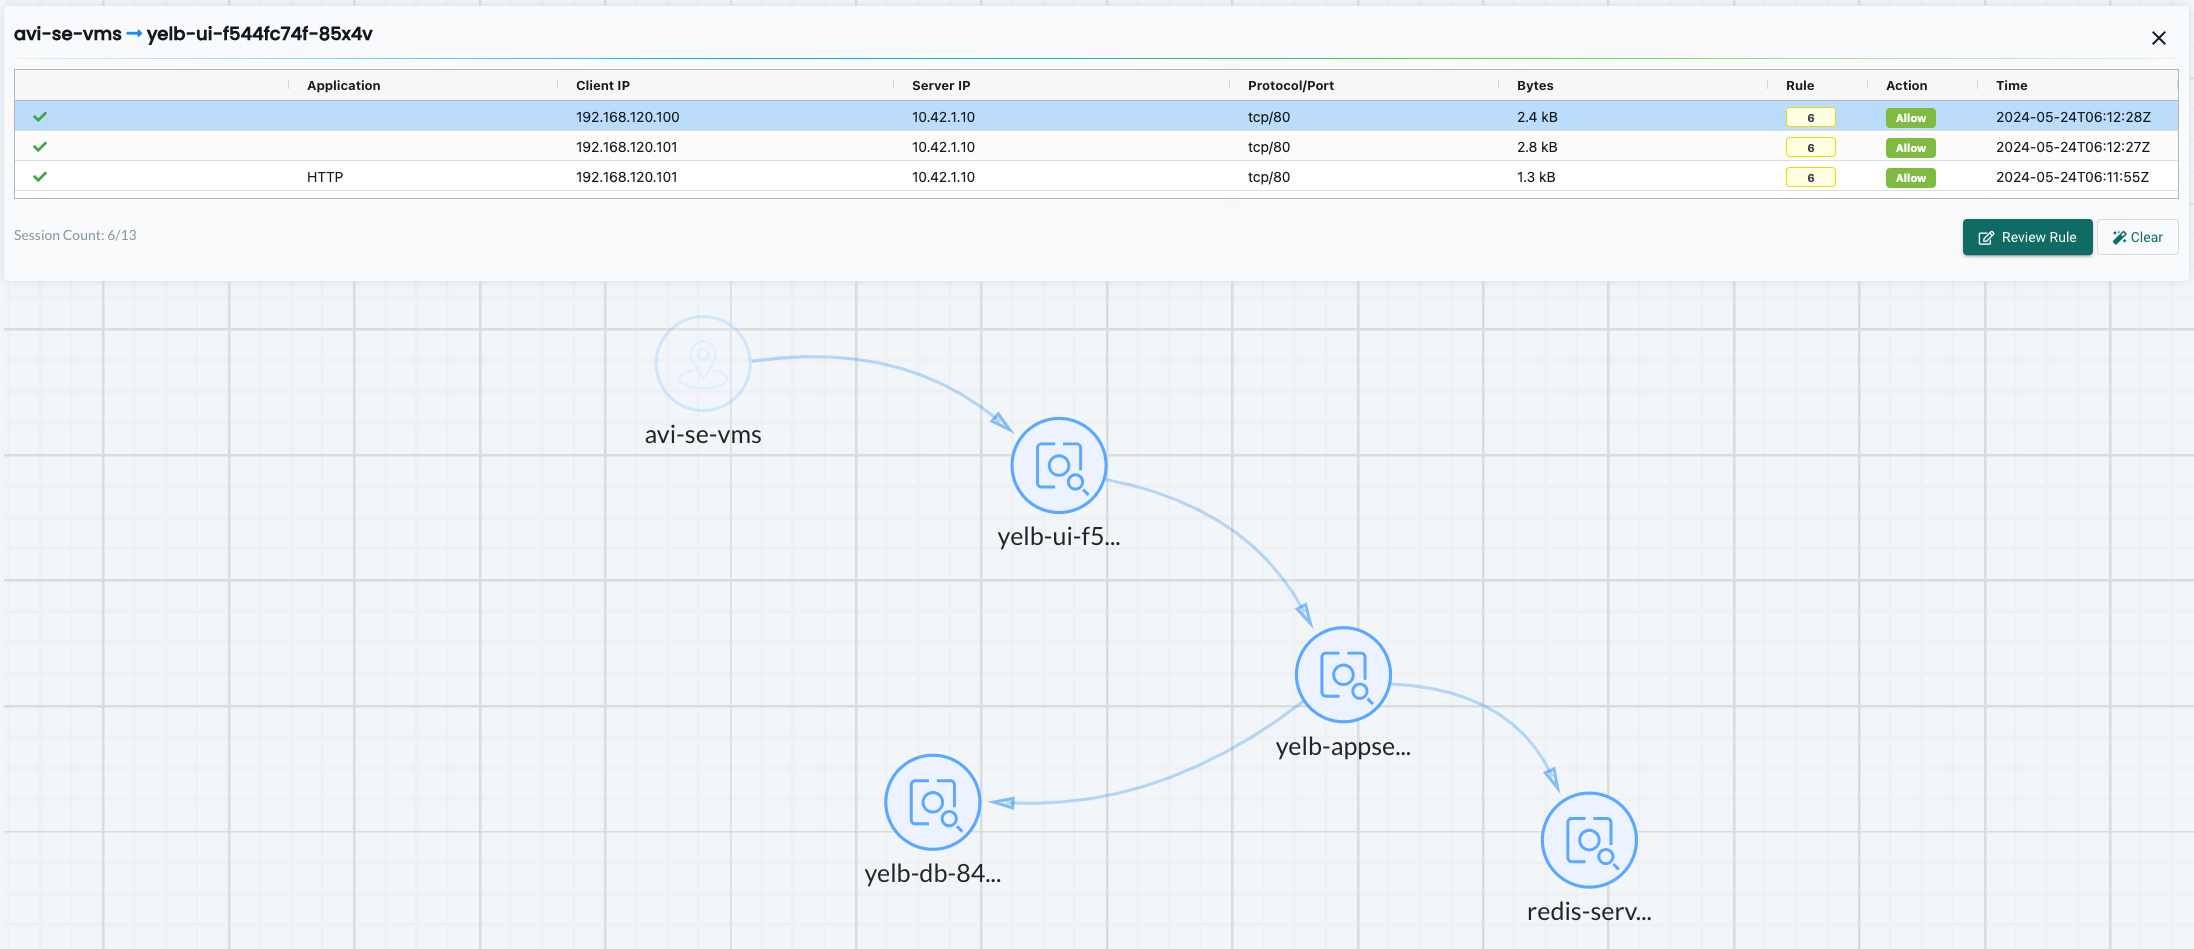Click checkmark in the HTTP session row

pos(40,177)
